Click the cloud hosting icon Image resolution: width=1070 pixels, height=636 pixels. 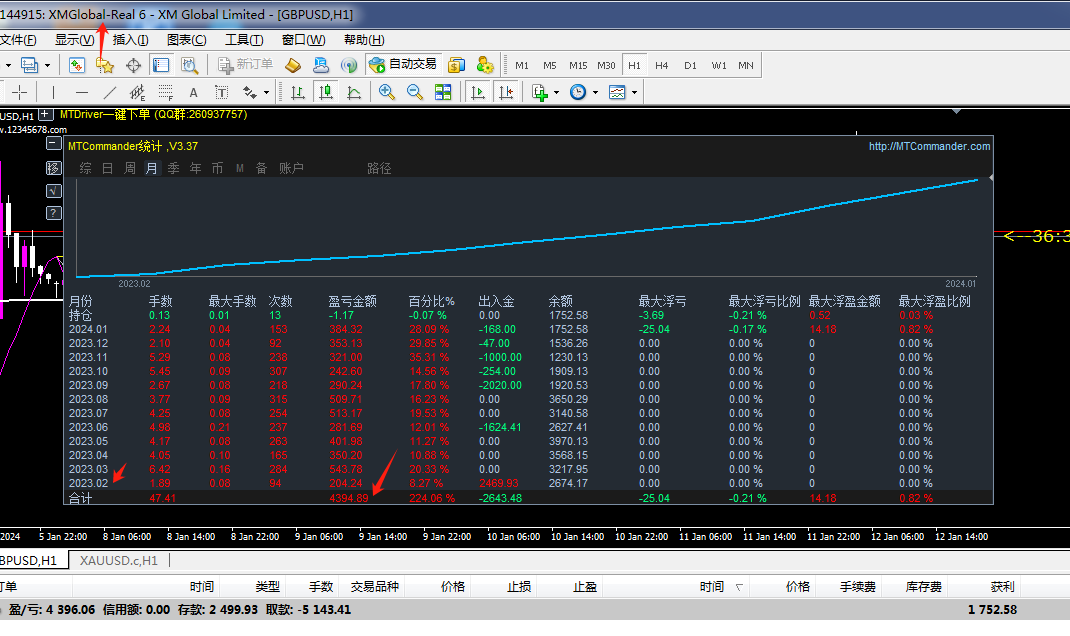[x=321, y=65]
